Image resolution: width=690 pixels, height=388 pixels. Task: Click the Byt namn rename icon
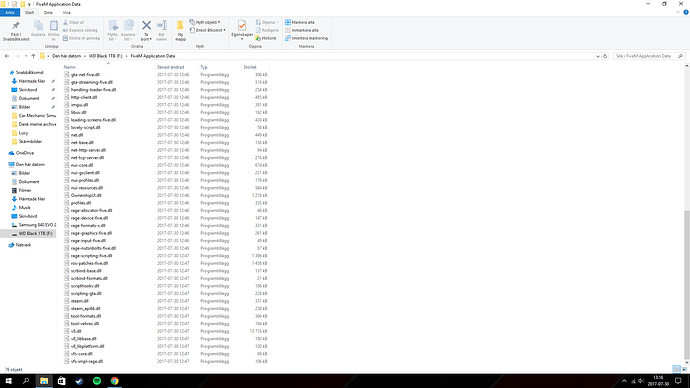click(161, 30)
